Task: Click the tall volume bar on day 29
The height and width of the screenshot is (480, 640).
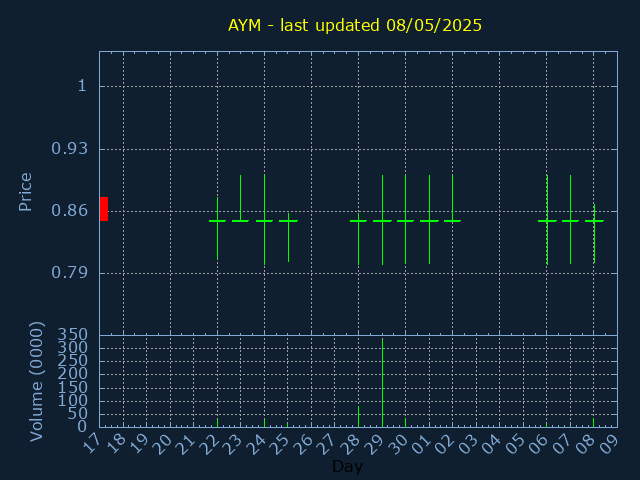Action: click(x=382, y=382)
